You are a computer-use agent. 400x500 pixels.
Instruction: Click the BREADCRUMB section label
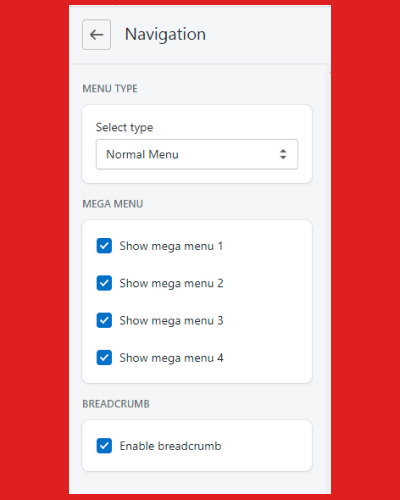click(x=116, y=404)
